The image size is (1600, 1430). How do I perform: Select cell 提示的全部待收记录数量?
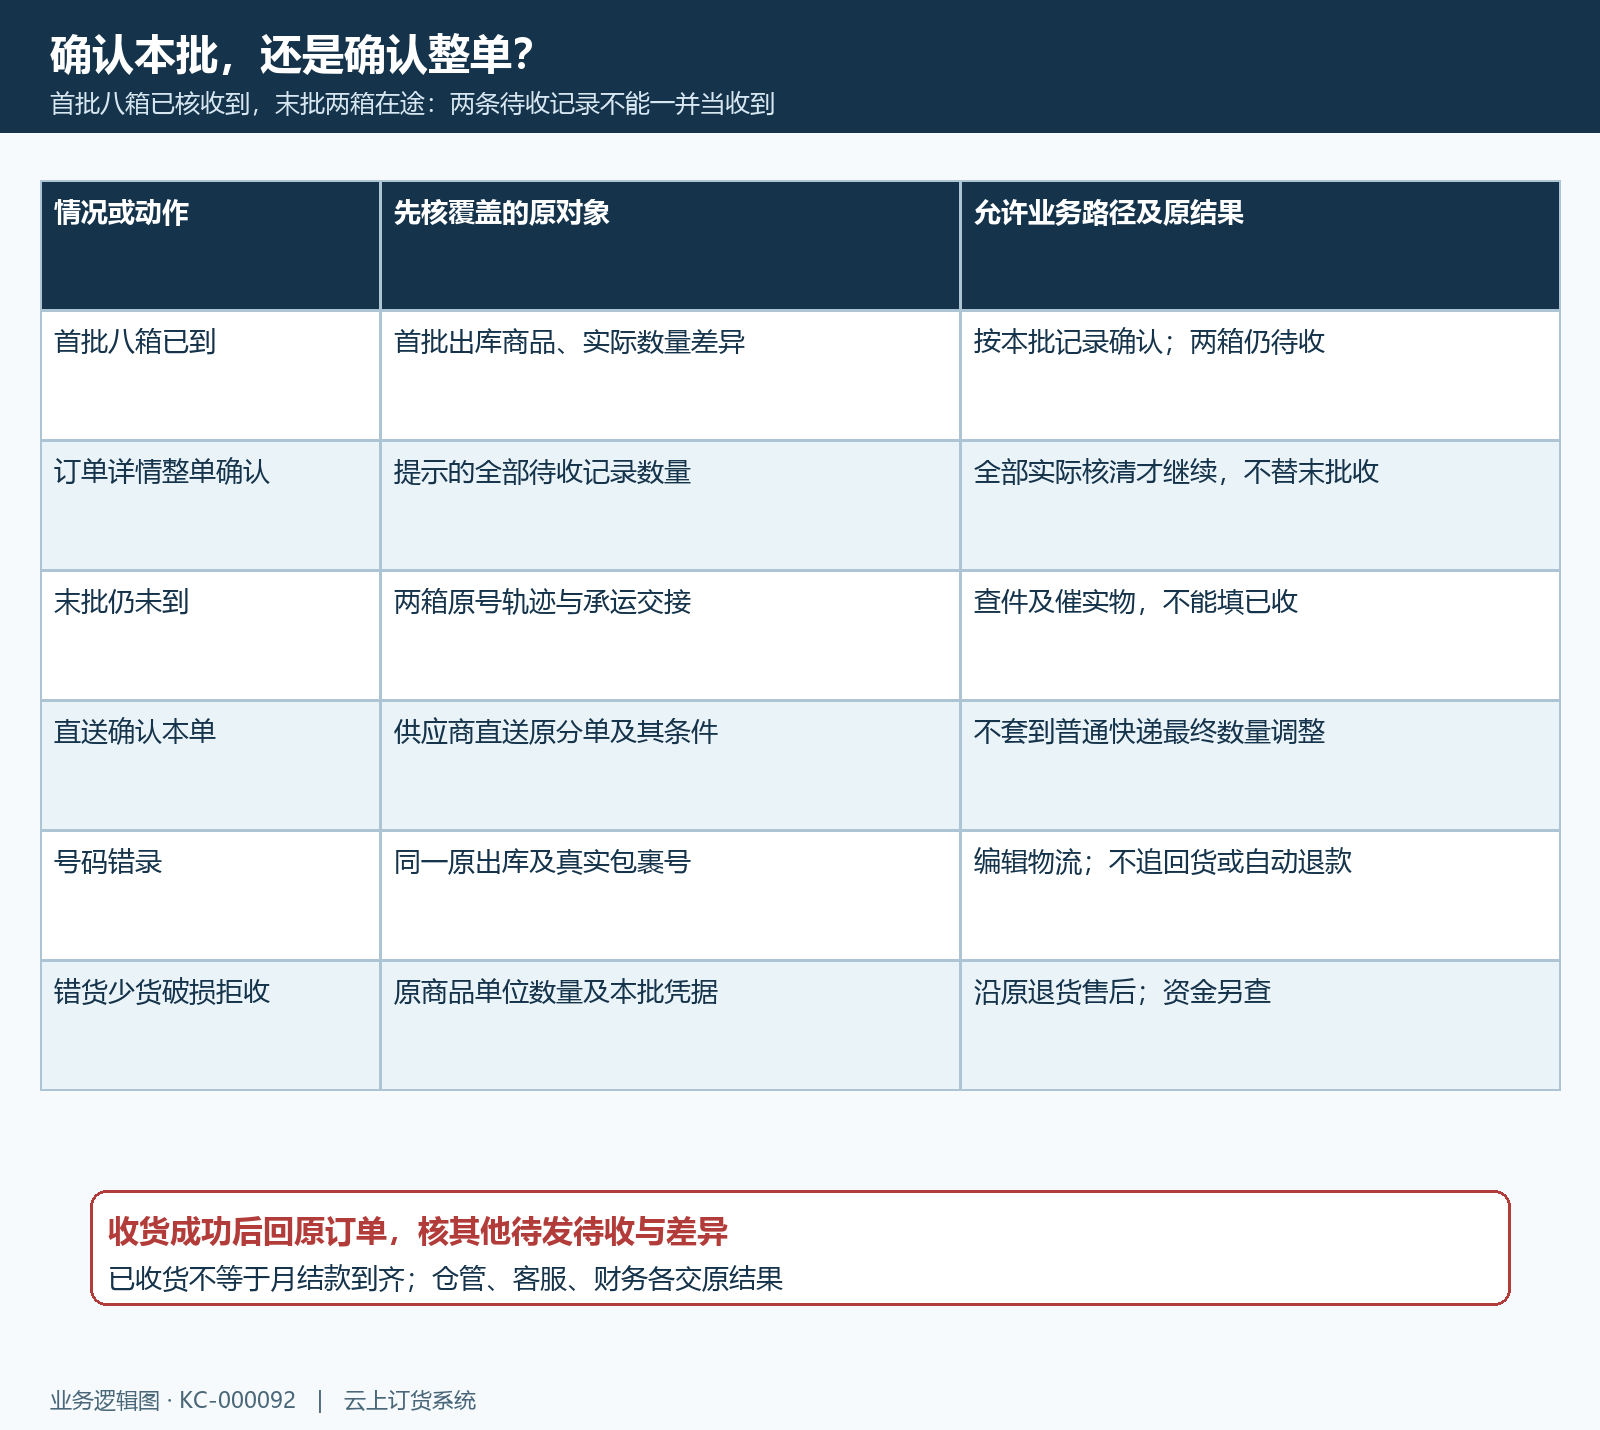670,505
